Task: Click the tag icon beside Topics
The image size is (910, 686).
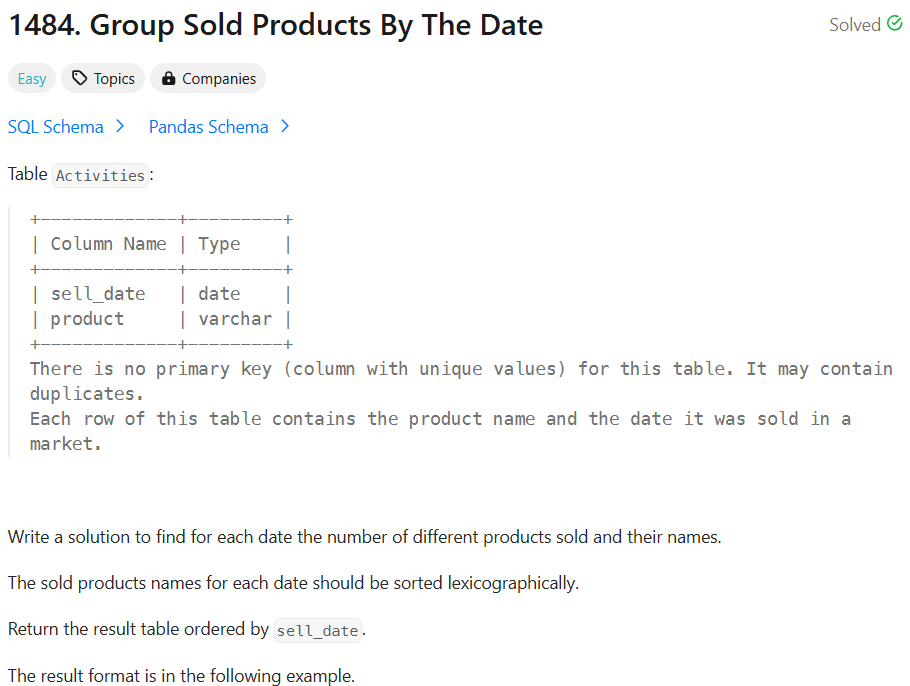Action: click(x=80, y=78)
